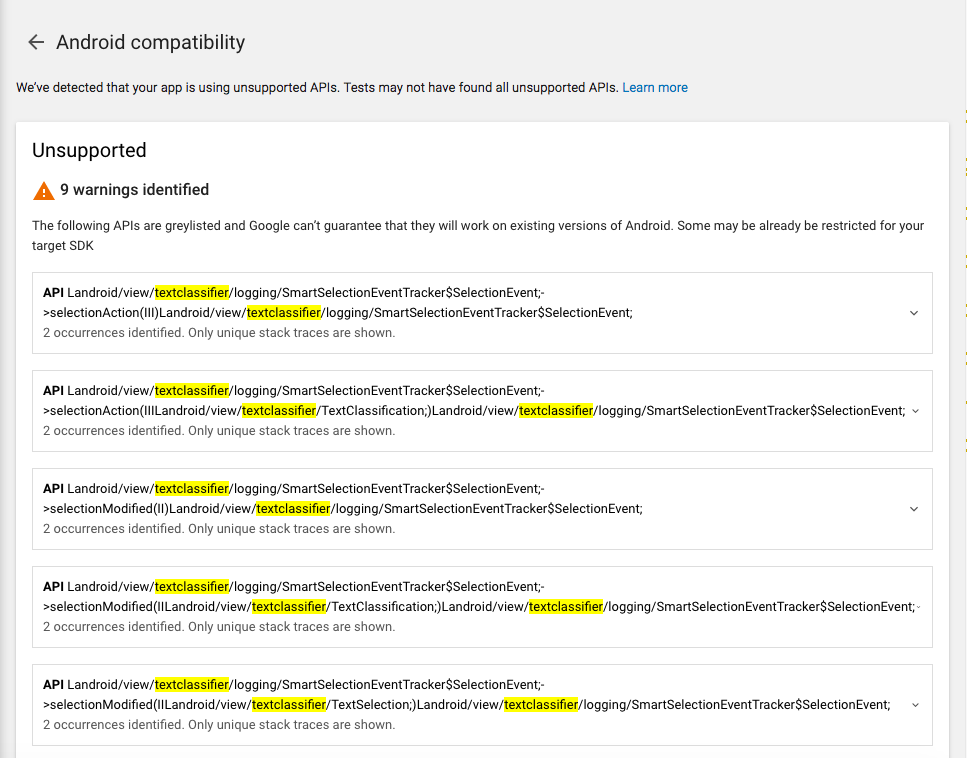The image size is (967, 758).
Task: Click the selectionModified TextSelection API signature text
Action: pyautogui.click(x=467, y=694)
